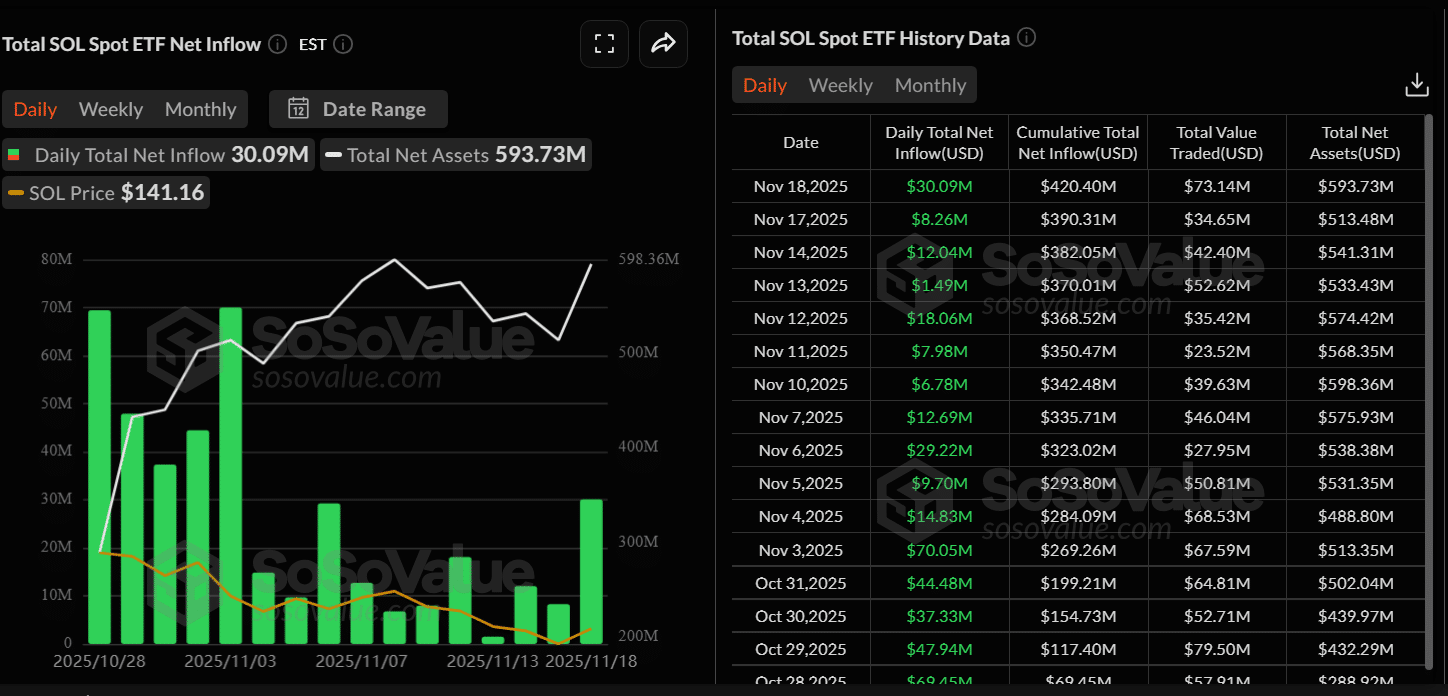
Task: Select Monthly tab in history table
Action: (930, 85)
